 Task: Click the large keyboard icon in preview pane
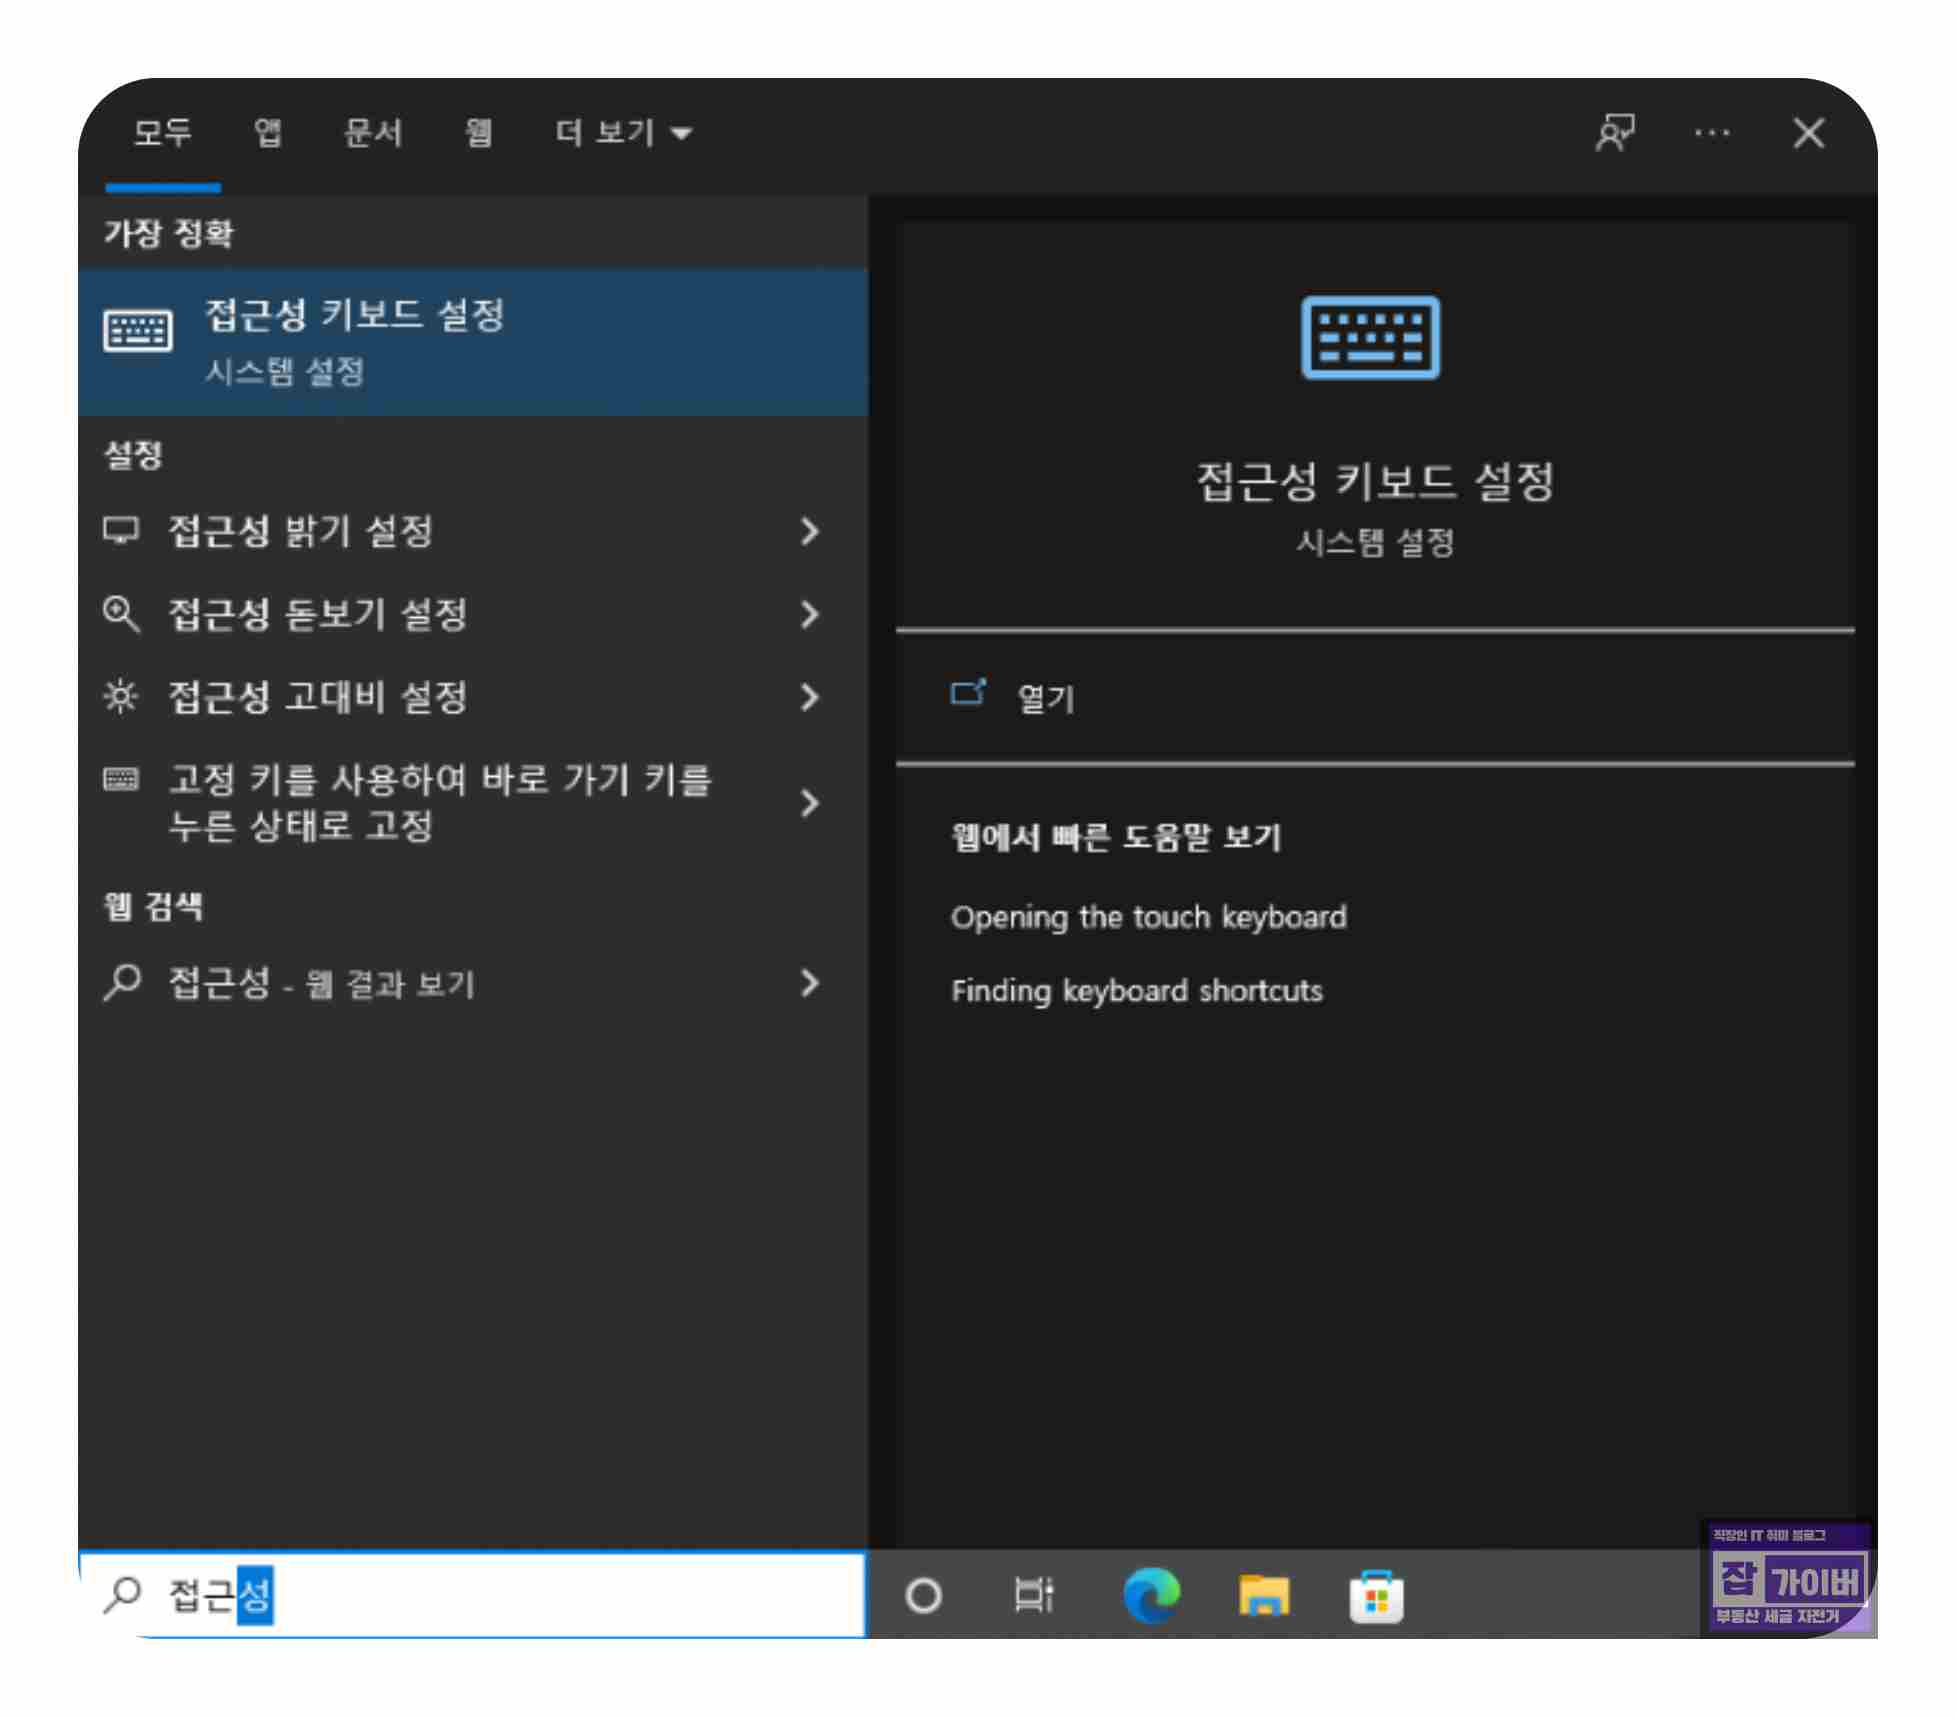pyautogui.click(x=1370, y=338)
